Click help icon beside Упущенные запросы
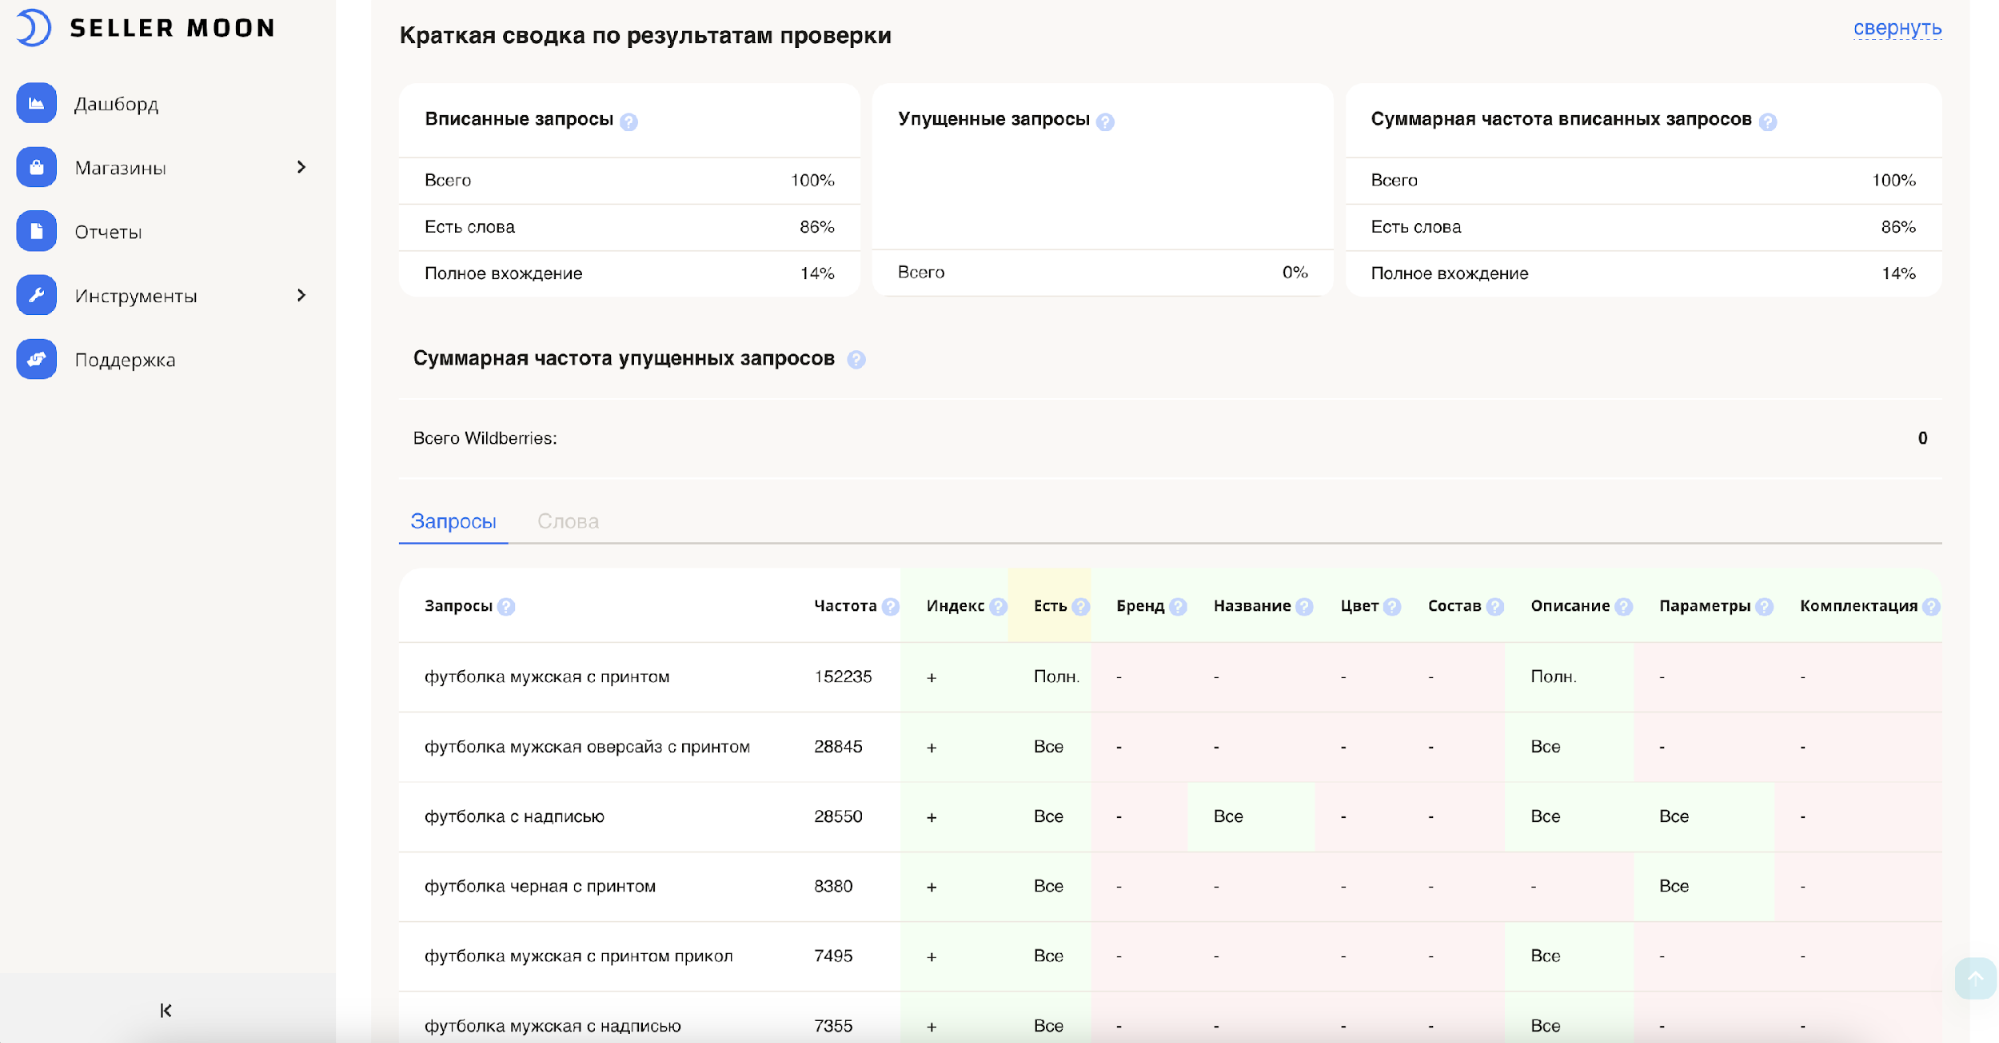This screenshot has width=1999, height=1043. (x=1105, y=121)
